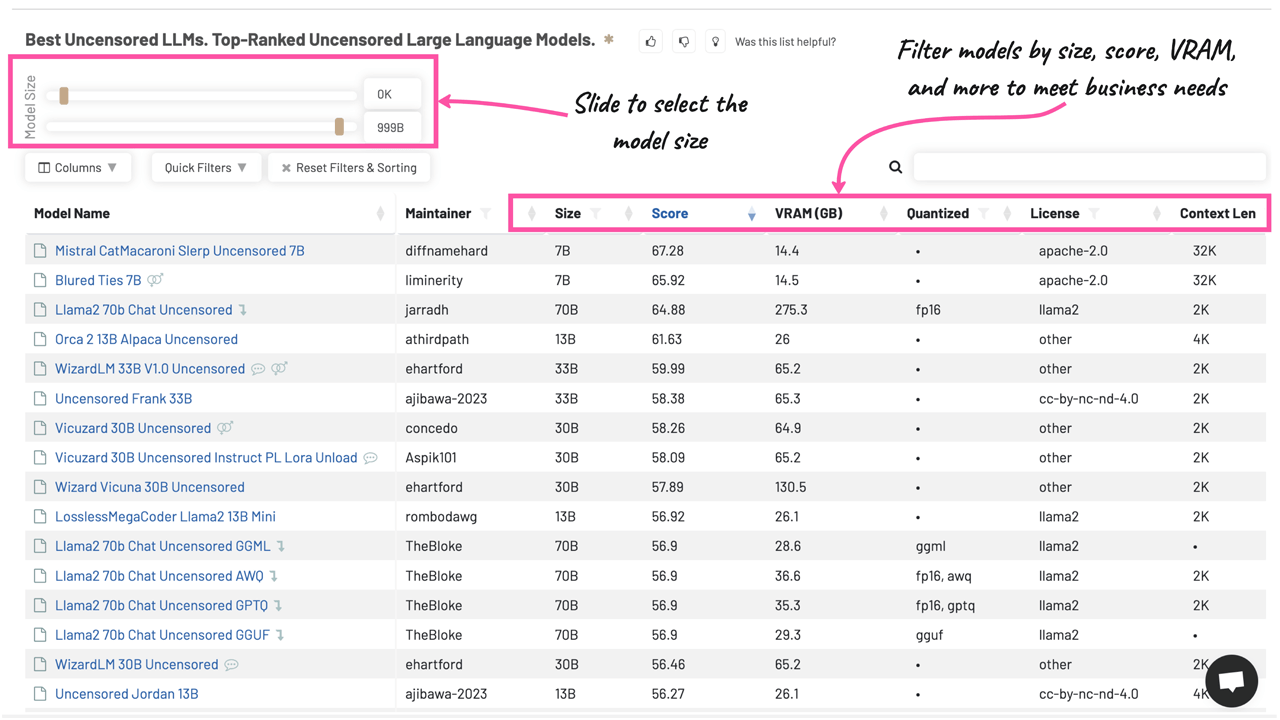Screen dimensions: 1280x720
Task: Sort table by the Score column header
Action: (x=669, y=214)
